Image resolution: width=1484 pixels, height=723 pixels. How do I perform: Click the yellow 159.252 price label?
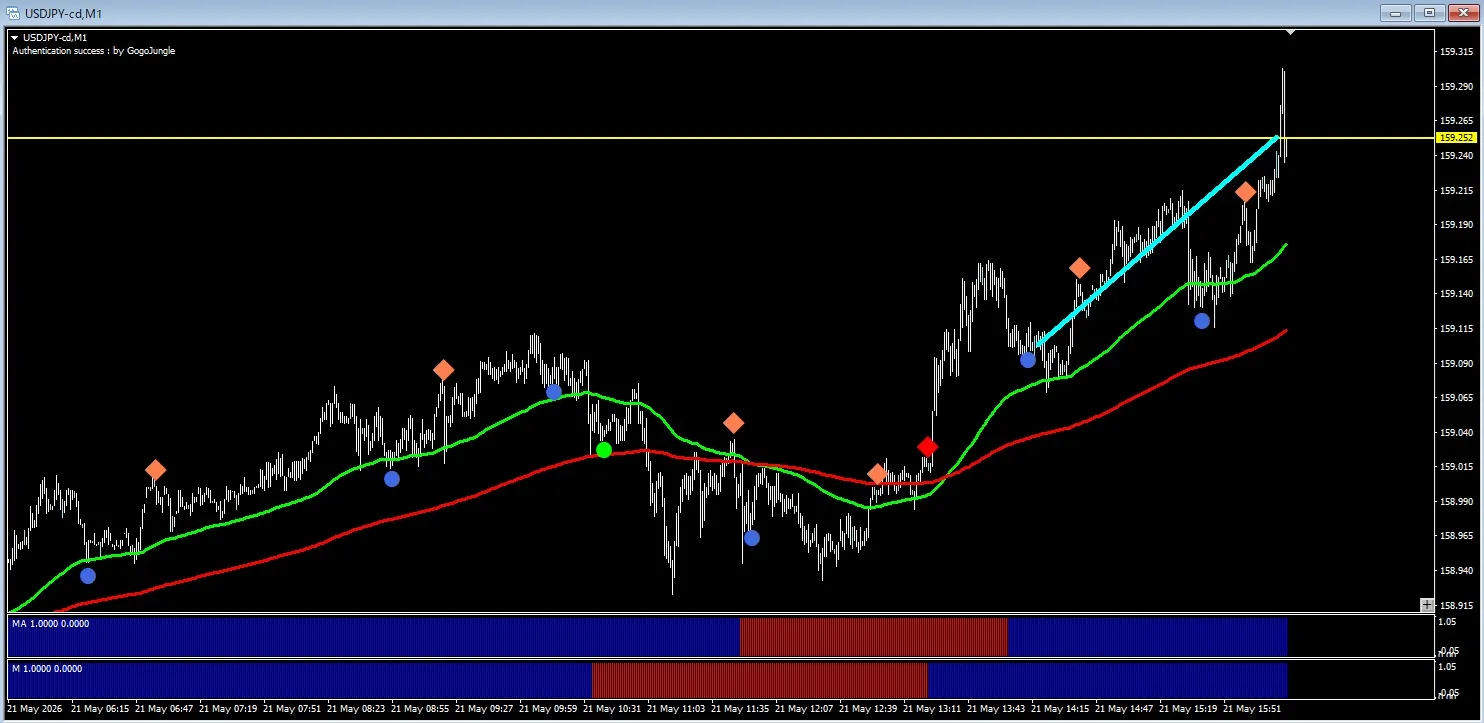[1455, 138]
